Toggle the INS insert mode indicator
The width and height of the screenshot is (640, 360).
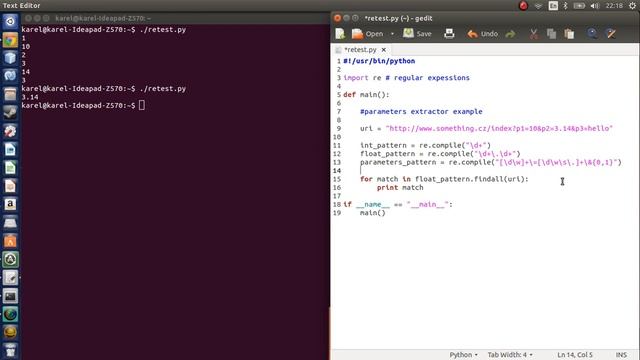coord(621,355)
